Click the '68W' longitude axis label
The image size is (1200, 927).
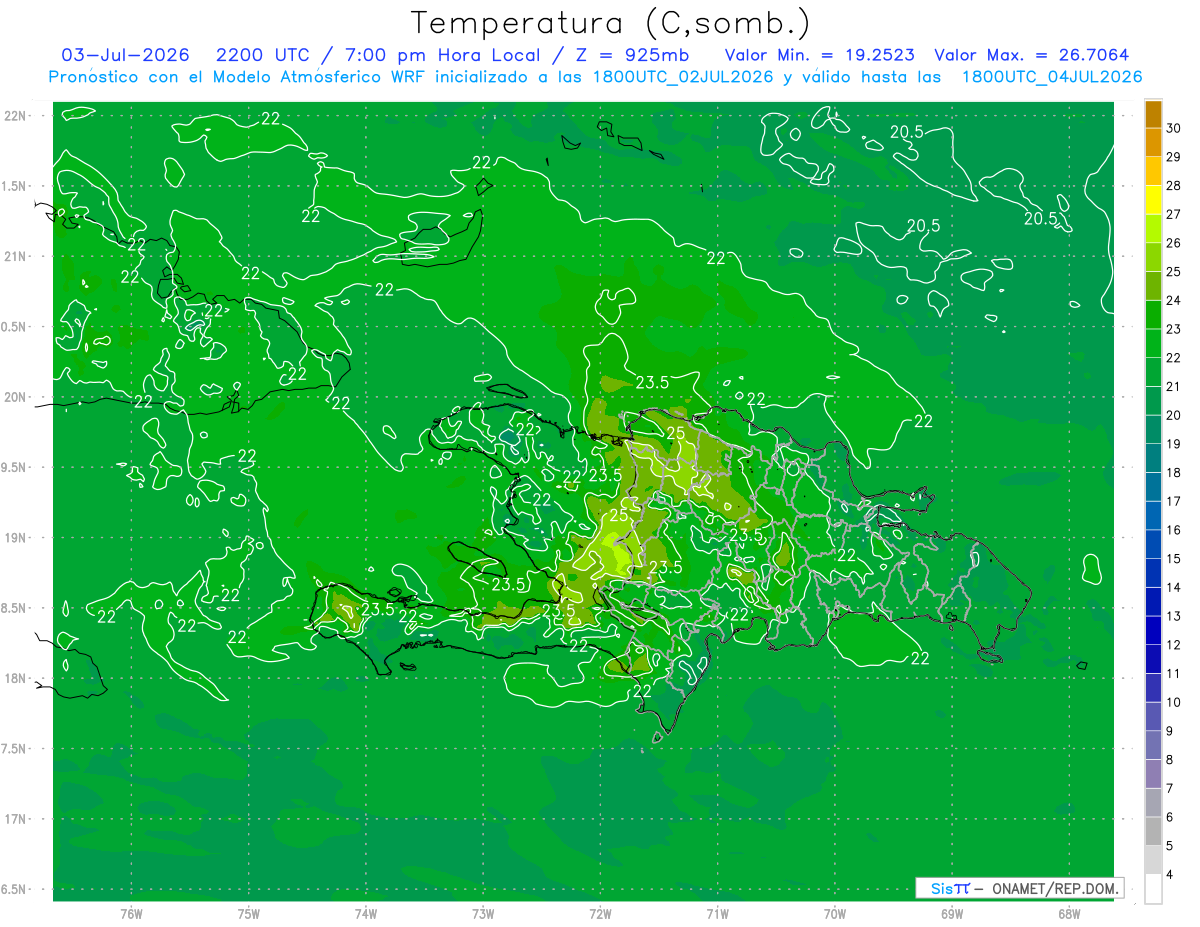pos(1068,913)
